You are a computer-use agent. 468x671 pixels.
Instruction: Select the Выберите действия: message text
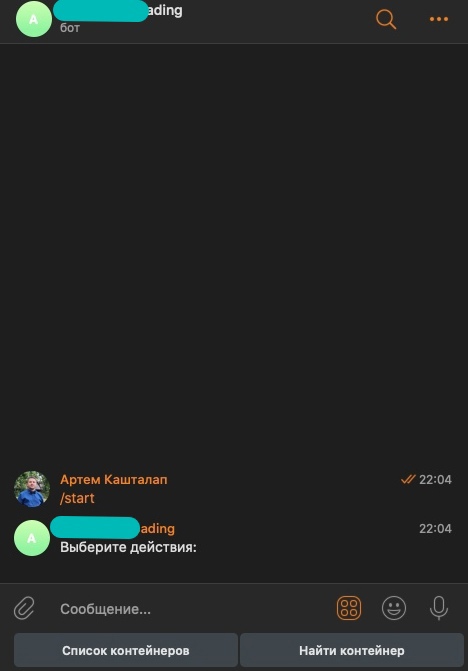coord(128,547)
